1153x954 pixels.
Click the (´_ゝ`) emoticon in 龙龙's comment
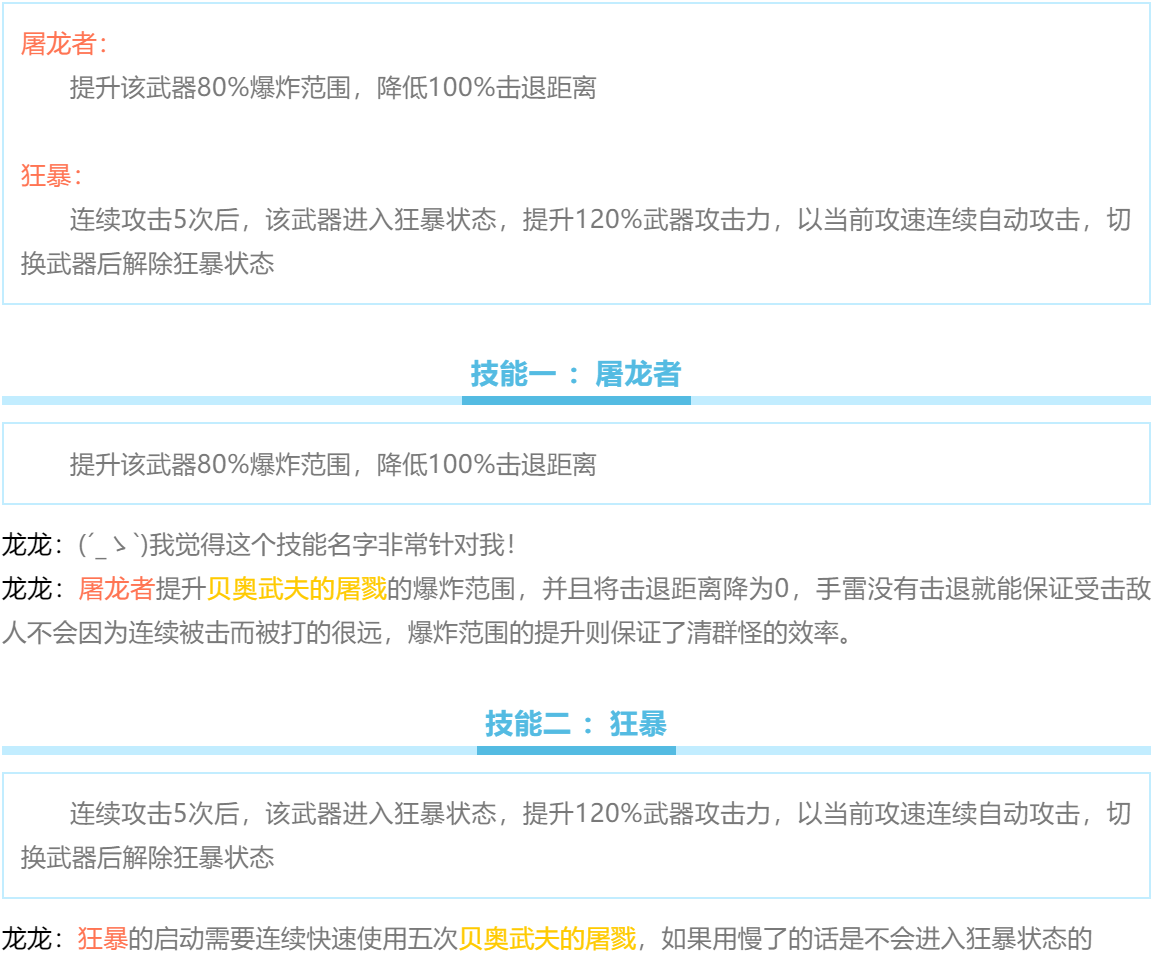coord(112,545)
